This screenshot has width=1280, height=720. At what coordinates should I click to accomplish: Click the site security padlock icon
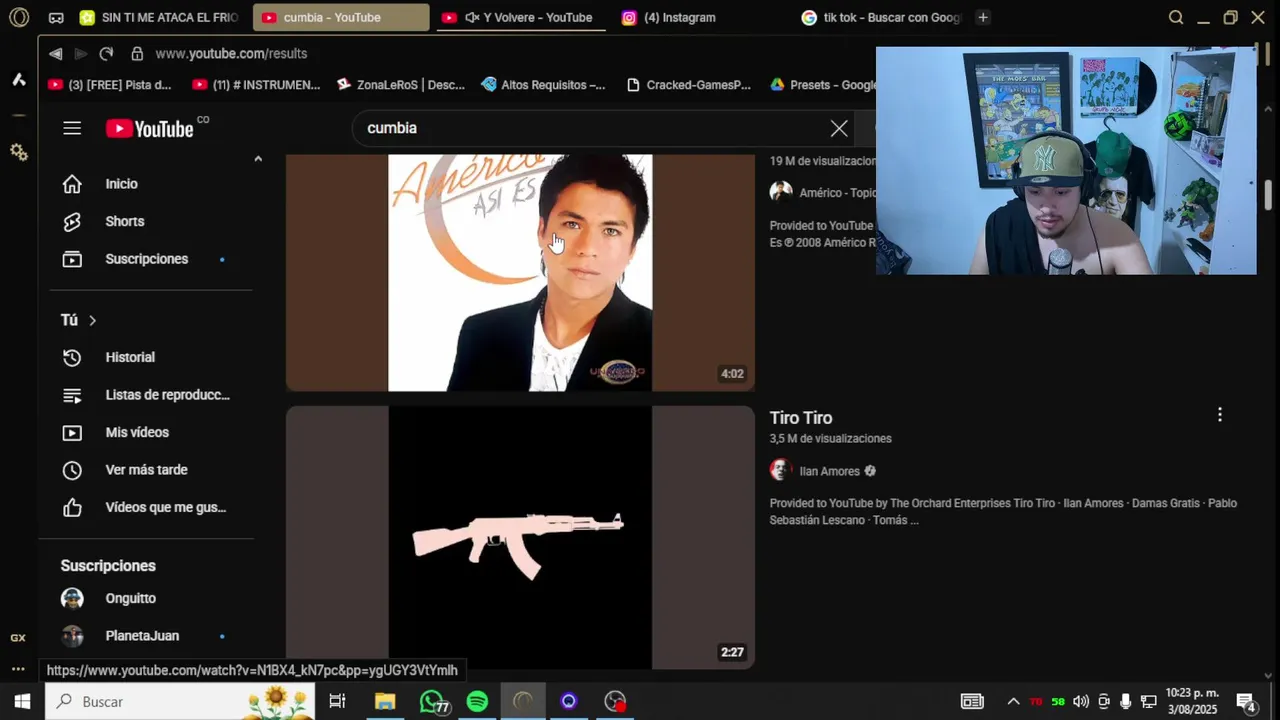tap(137, 53)
